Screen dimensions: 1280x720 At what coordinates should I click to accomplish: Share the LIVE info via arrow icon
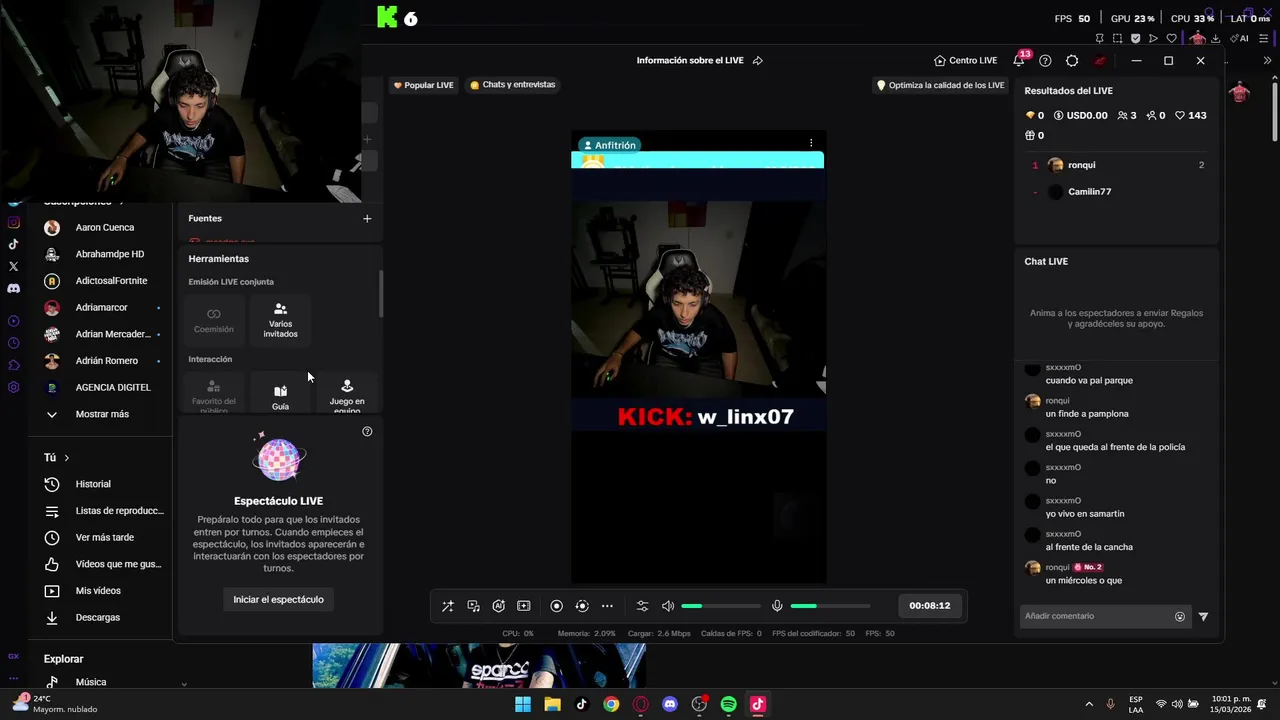click(758, 60)
